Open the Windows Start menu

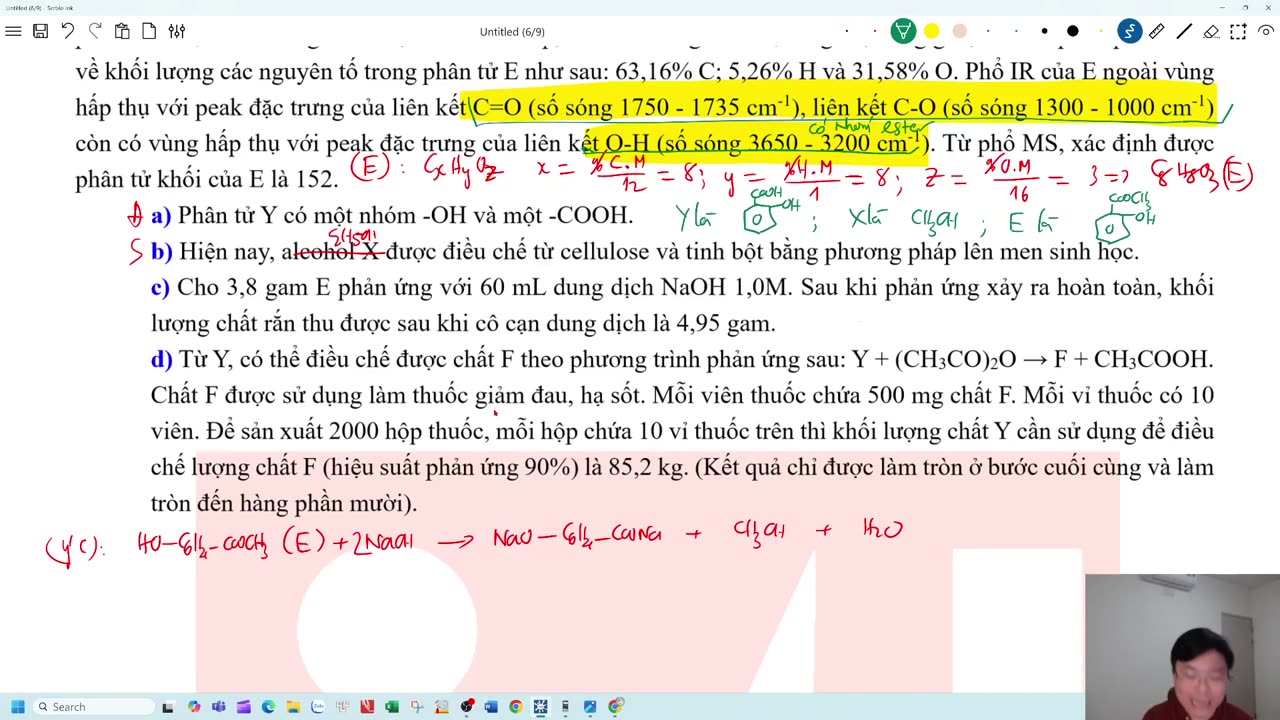[17, 707]
